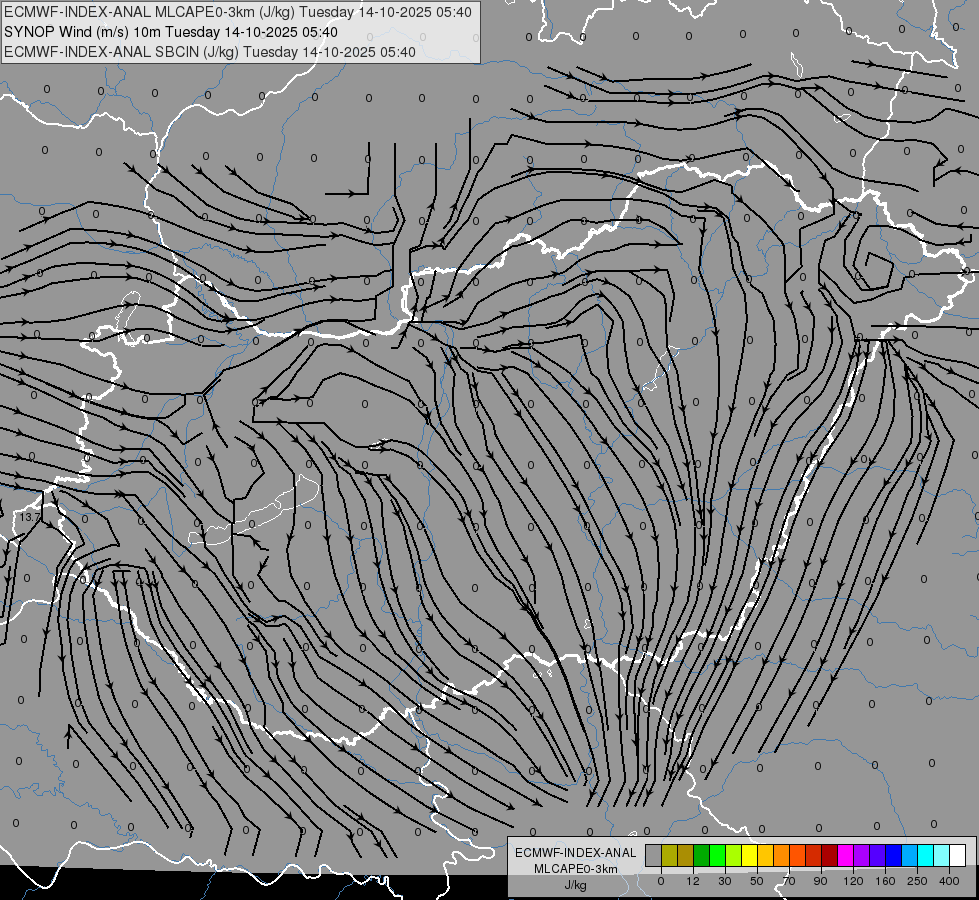
Task: Select the medium red legend swatch
Action: point(814,855)
